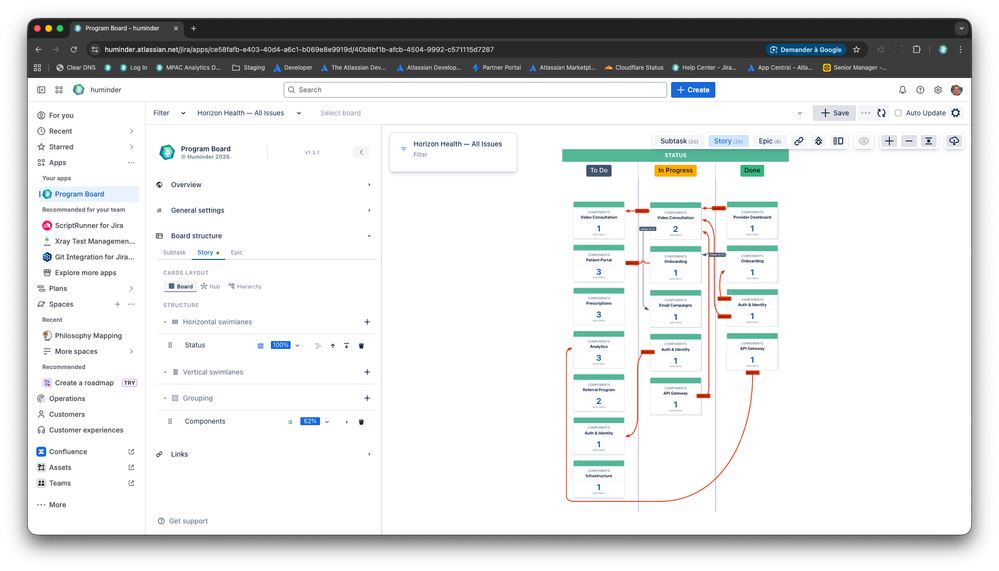Delete the Status swimlane with trash icon
999x571 pixels.
click(x=361, y=346)
